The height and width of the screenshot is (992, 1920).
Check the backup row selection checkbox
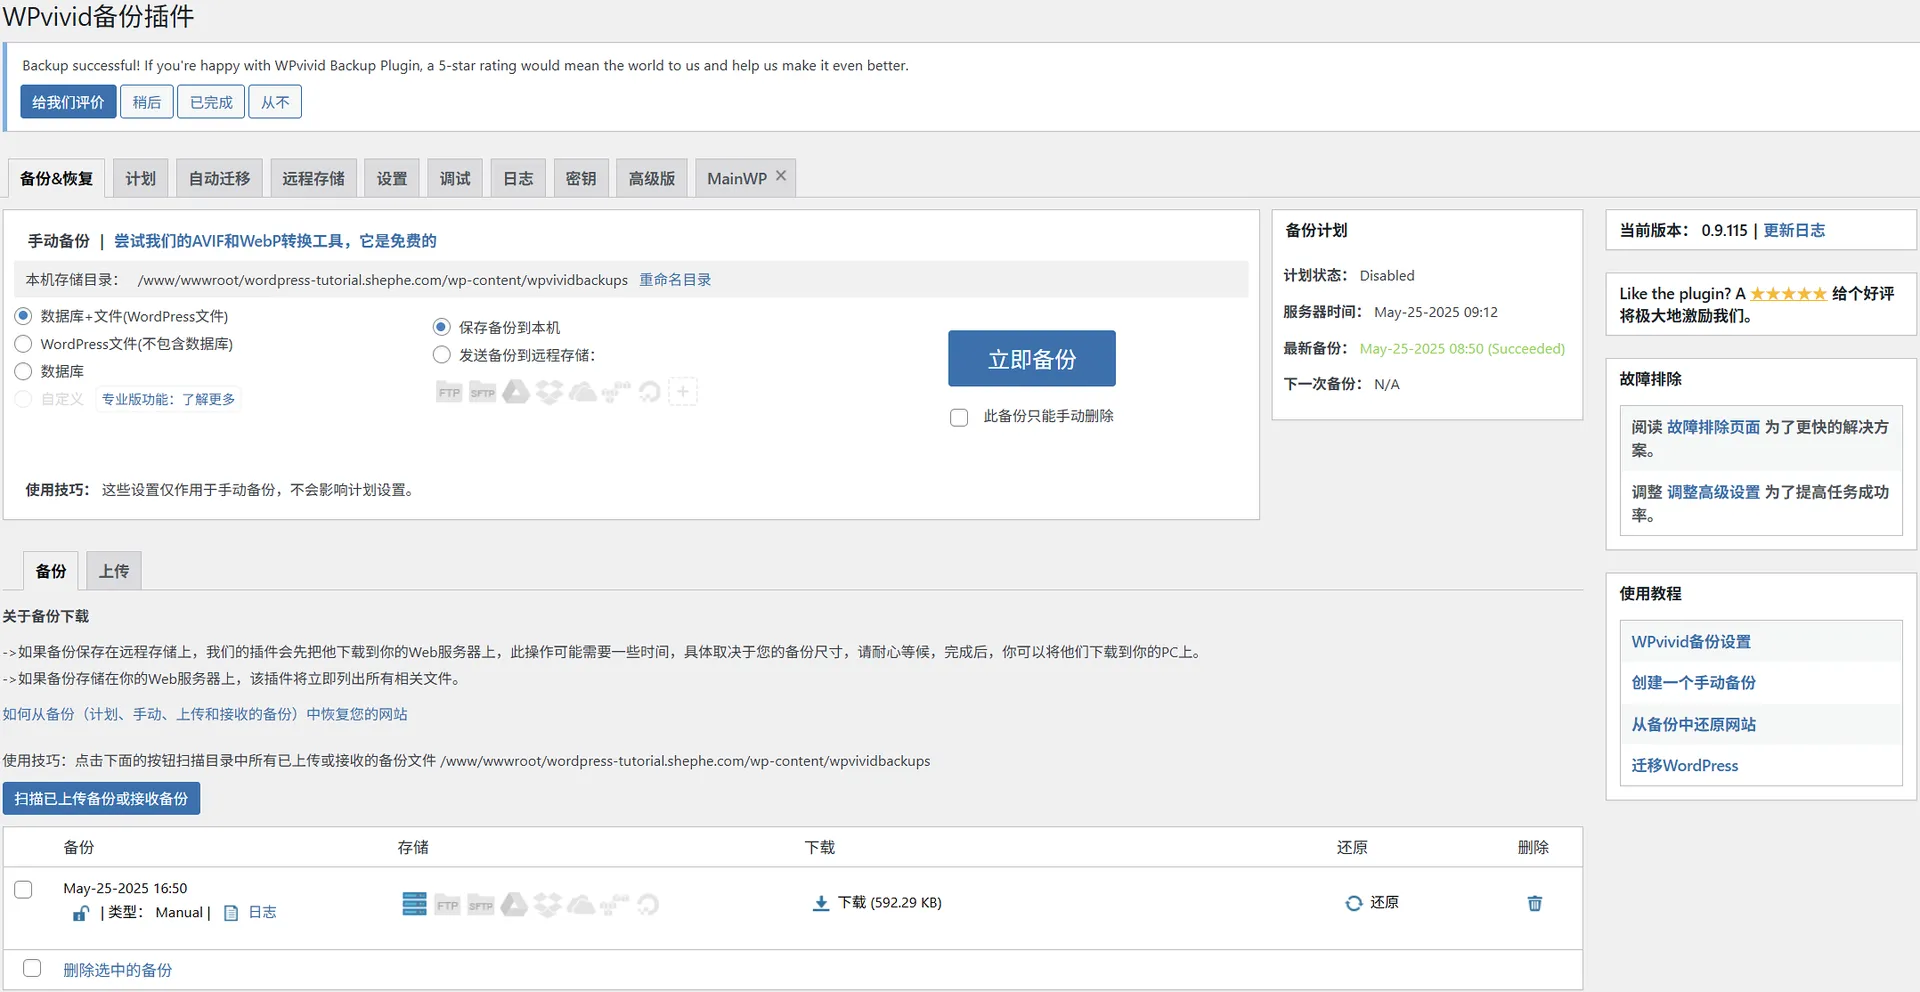click(x=23, y=889)
